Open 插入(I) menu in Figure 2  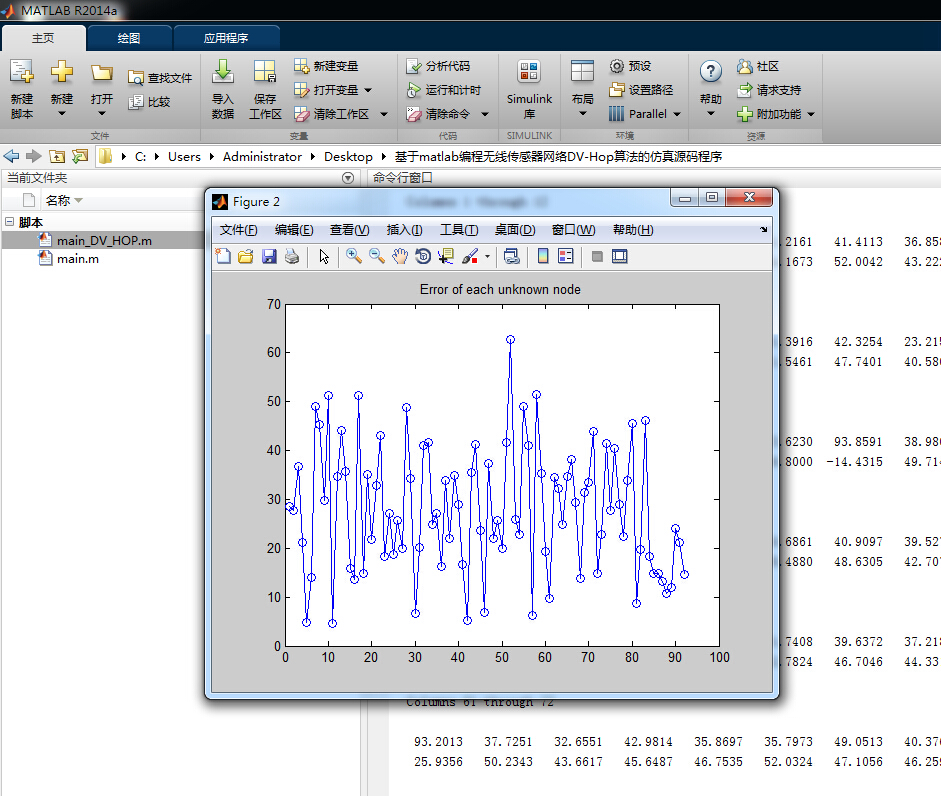tap(404, 230)
